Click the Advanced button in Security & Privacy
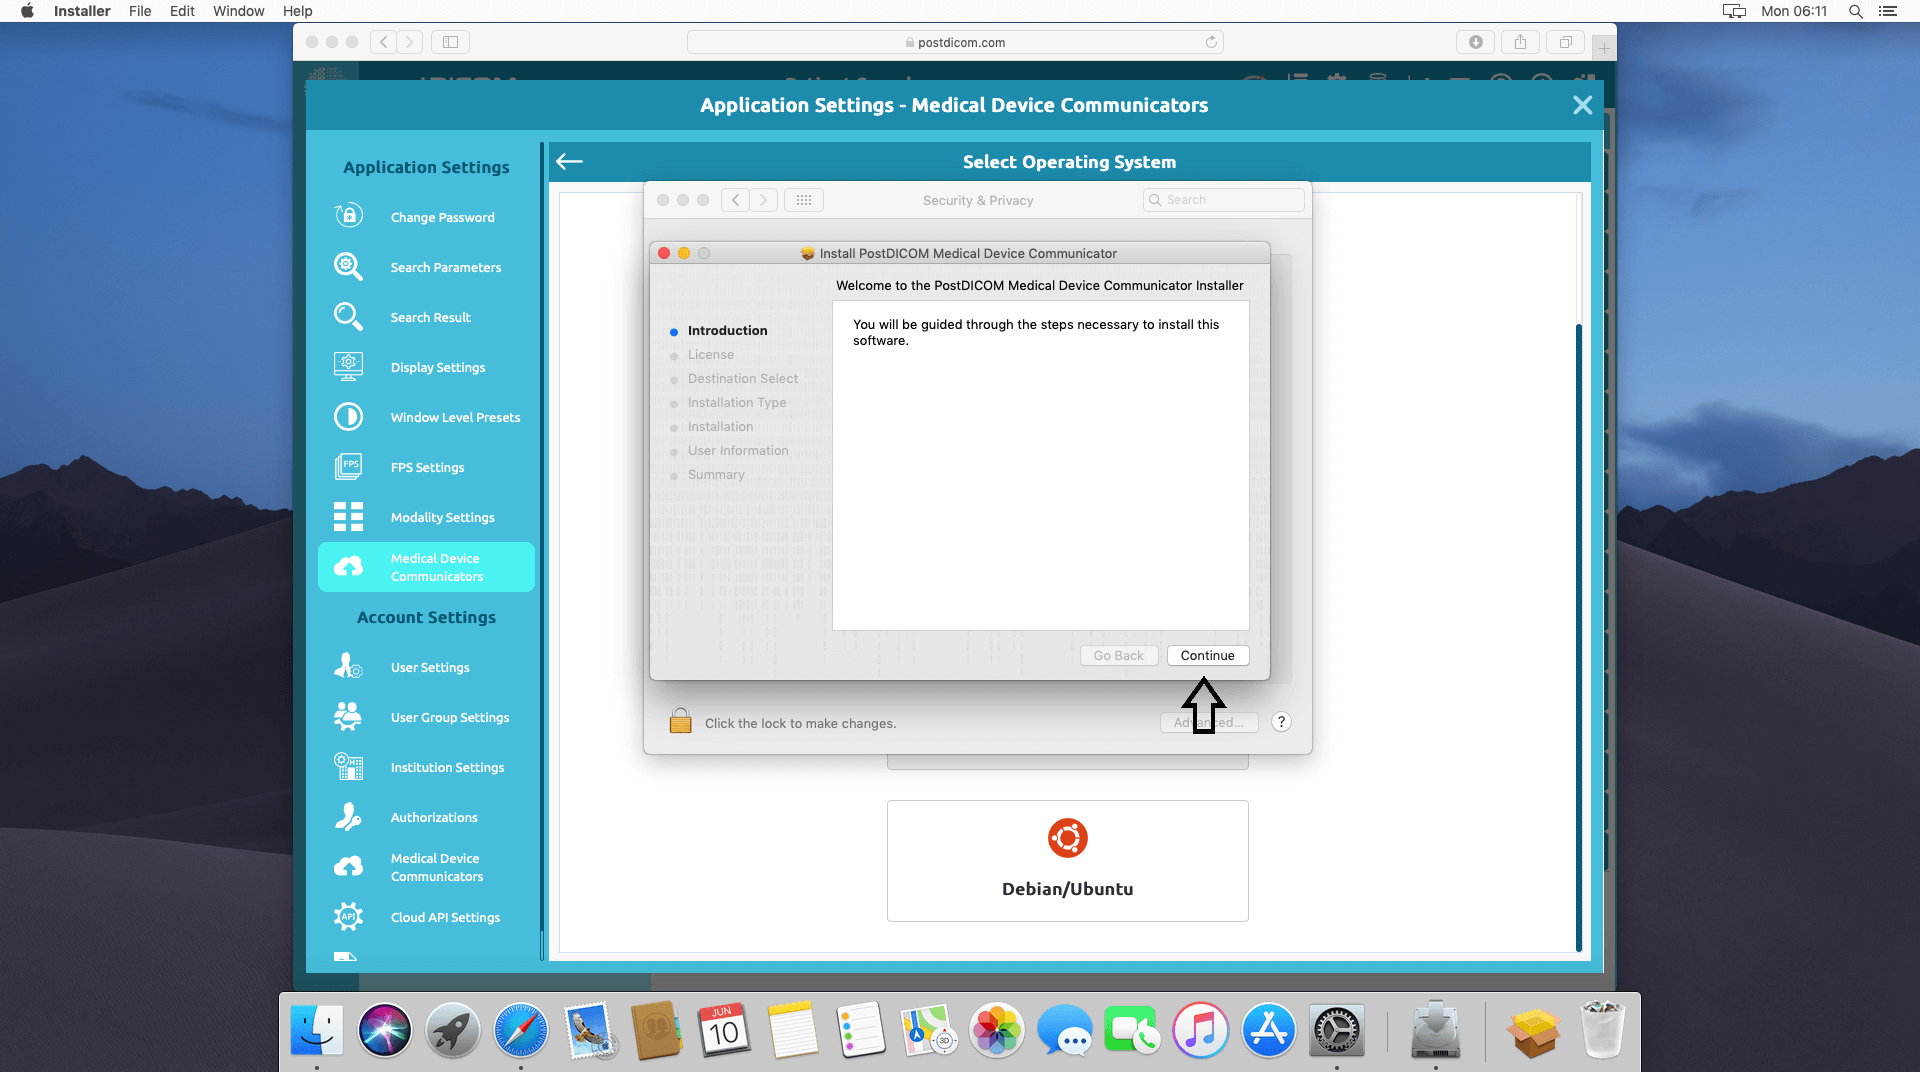Viewport: 1920px width, 1072px height. click(1209, 722)
